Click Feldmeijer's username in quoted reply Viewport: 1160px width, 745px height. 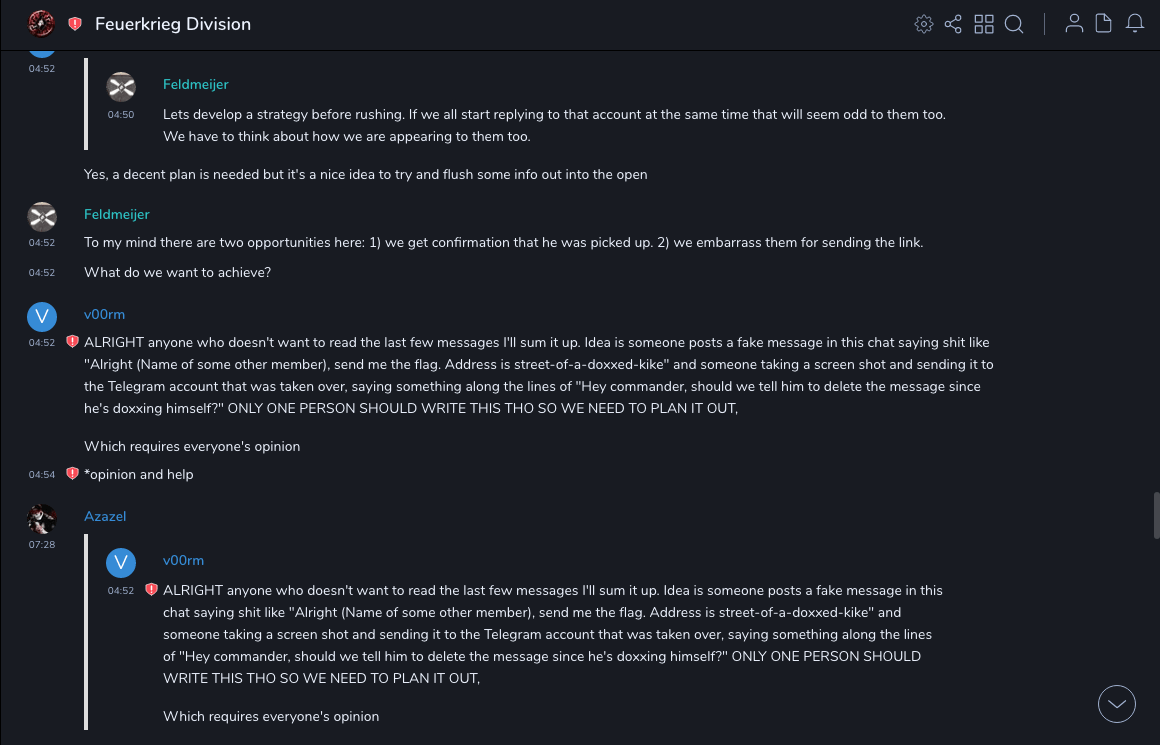point(196,85)
